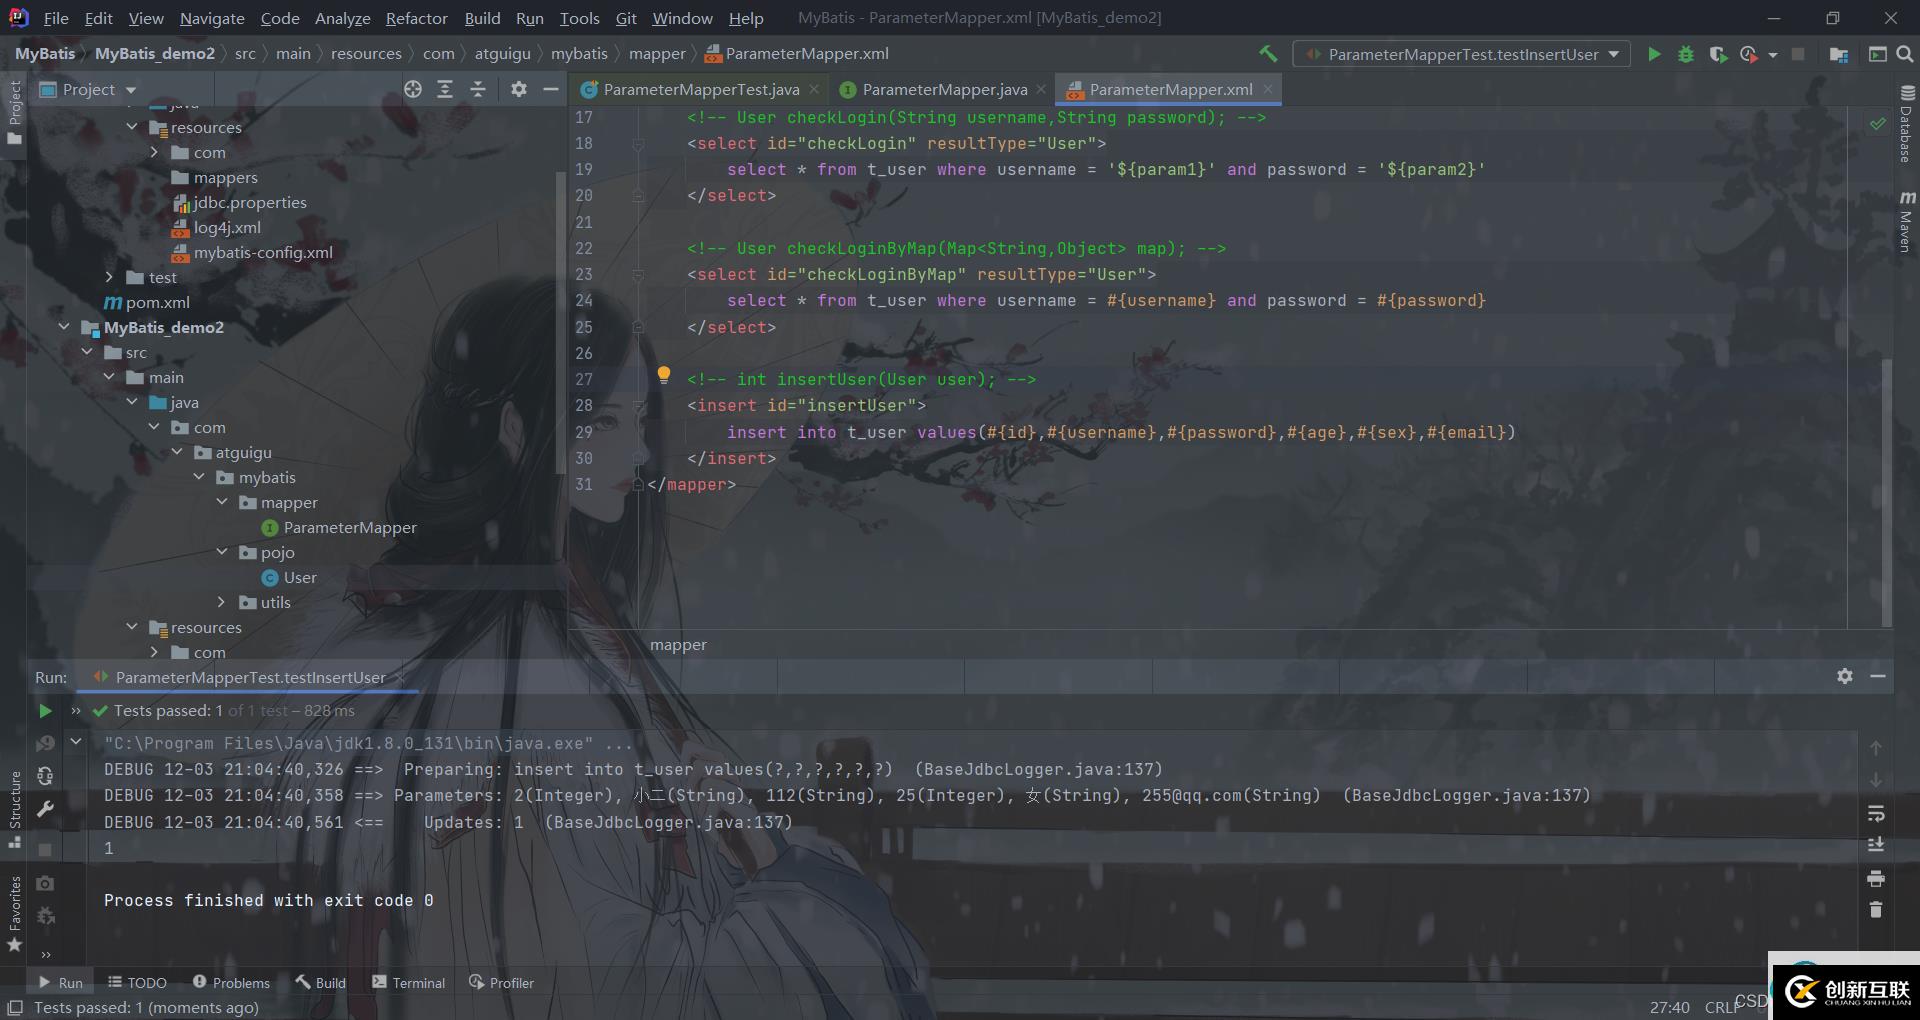Open the Profiler tool window
Image resolution: width=1920 pixels, height=1020 pixels.
pyautogui.click(x=501, y=983)
